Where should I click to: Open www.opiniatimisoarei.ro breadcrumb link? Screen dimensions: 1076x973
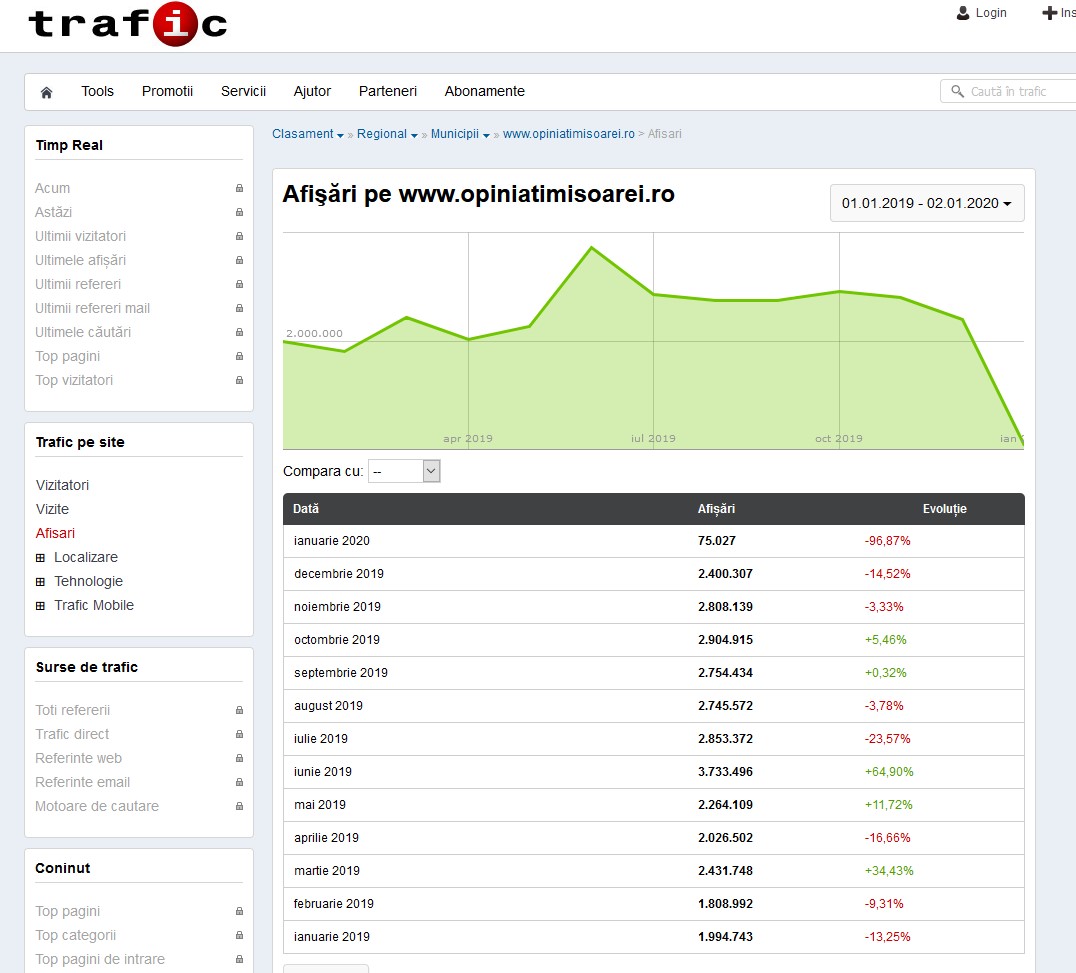click(568, 134)
